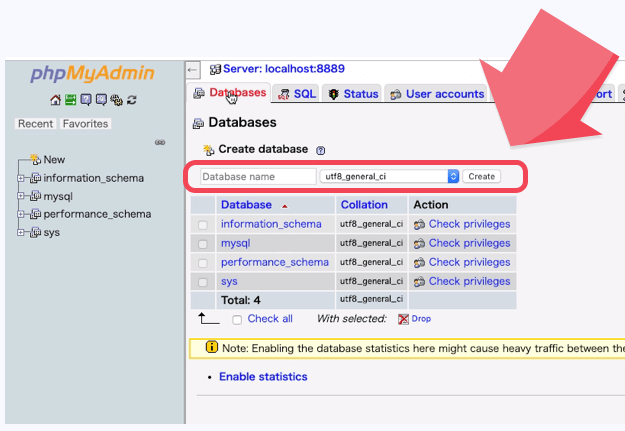This screenshot has width=625, height=431.
Task: Switch to the Status tab
Action: 352,94
